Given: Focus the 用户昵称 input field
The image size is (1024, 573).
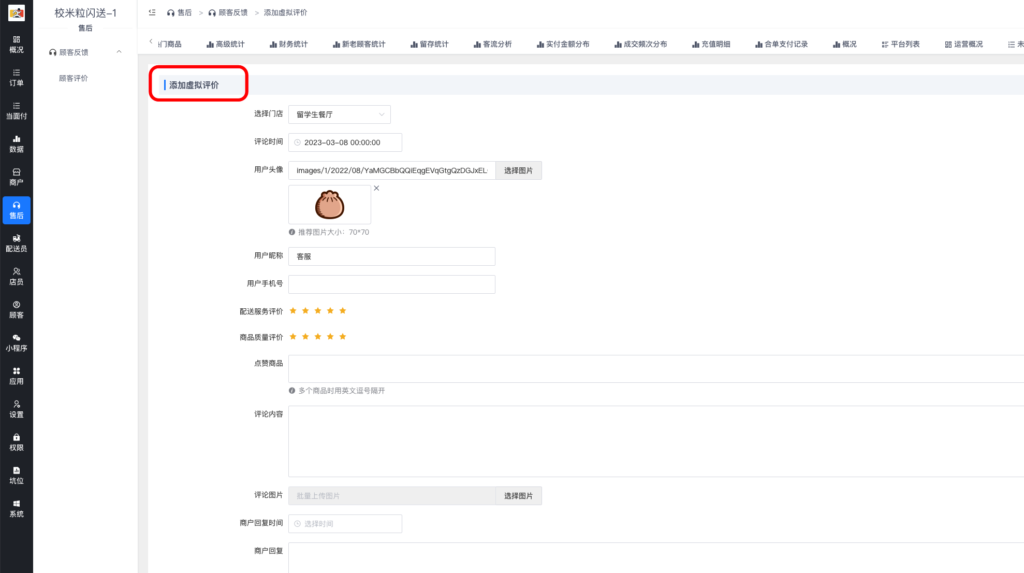Looking at the screenshot, I should [x=392, y=256].
